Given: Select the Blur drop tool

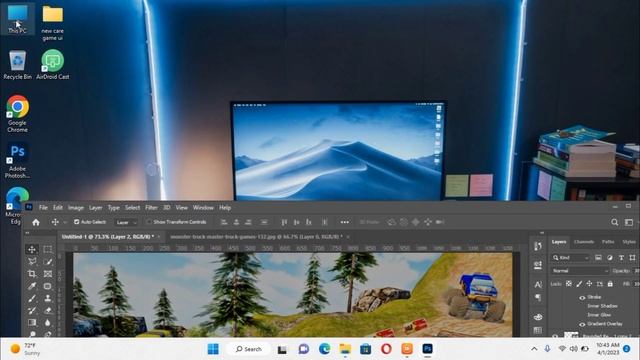Looking at the screenshot, I should [x=48, y=322].
